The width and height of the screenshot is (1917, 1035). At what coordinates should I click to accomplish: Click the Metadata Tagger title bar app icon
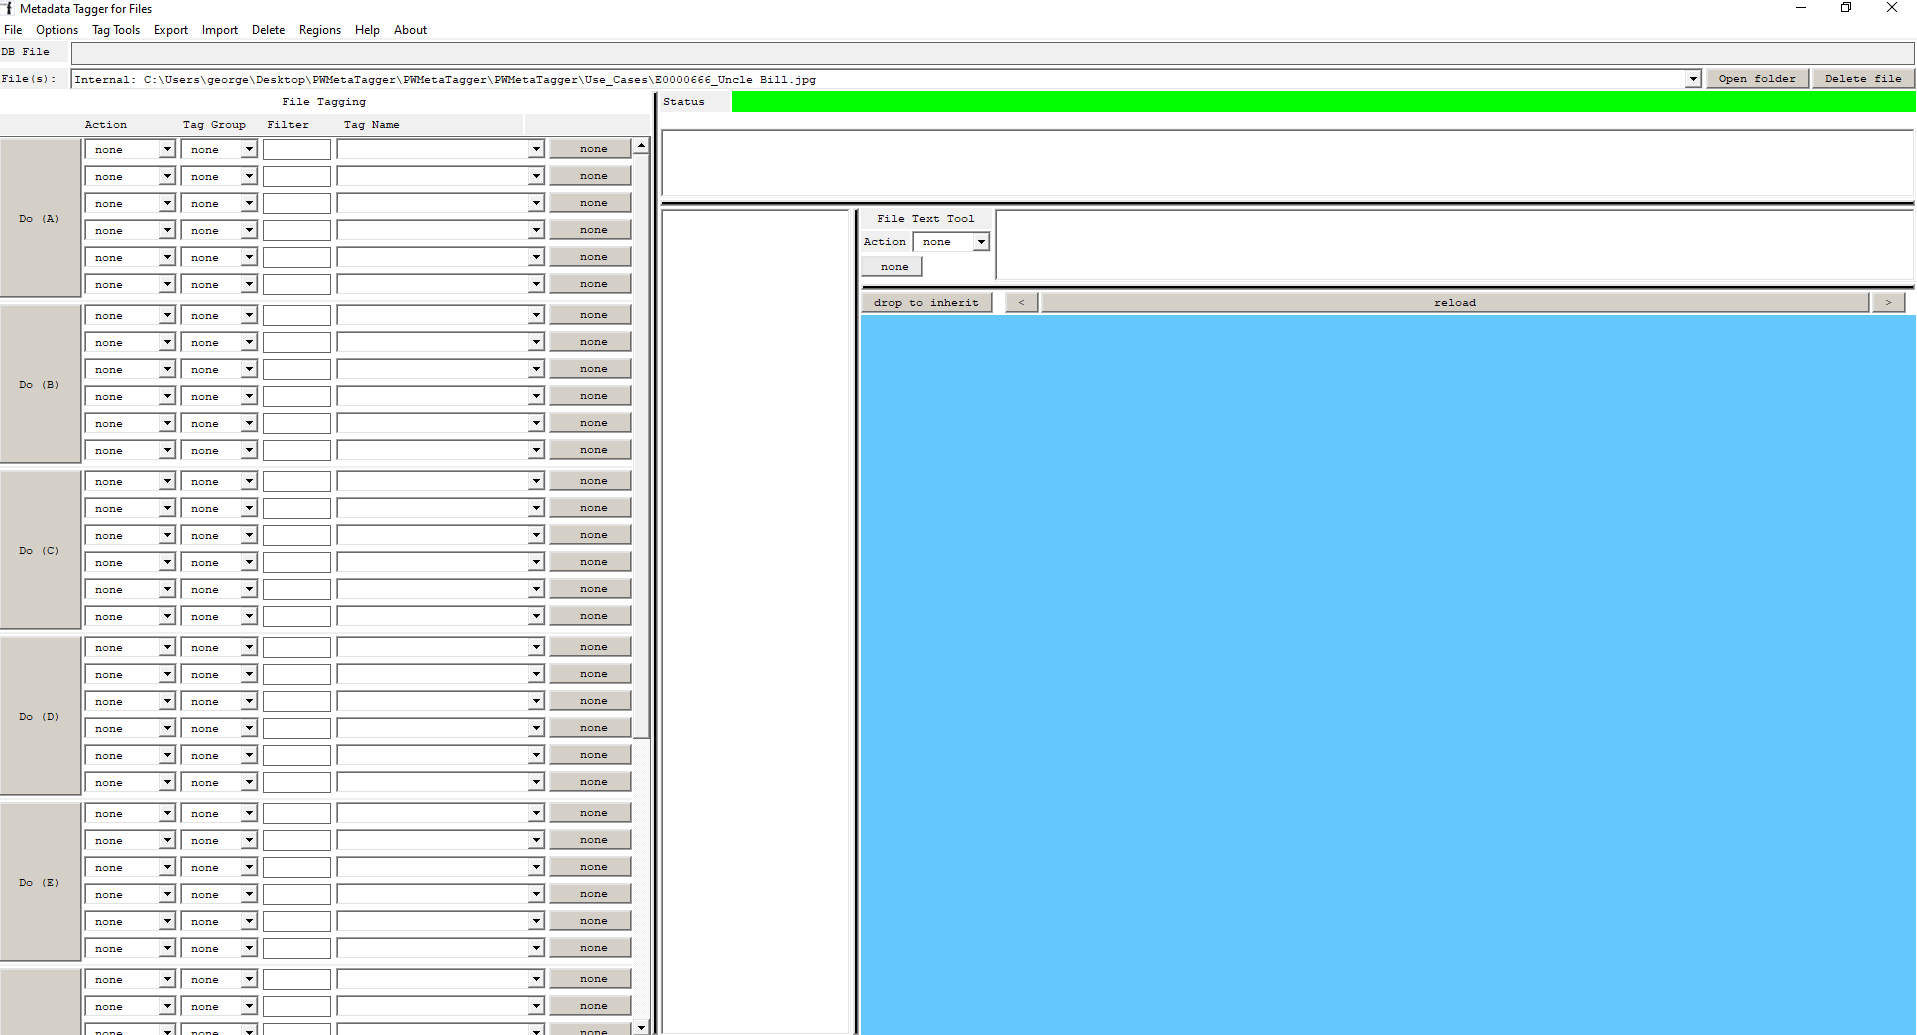(8, 8)
